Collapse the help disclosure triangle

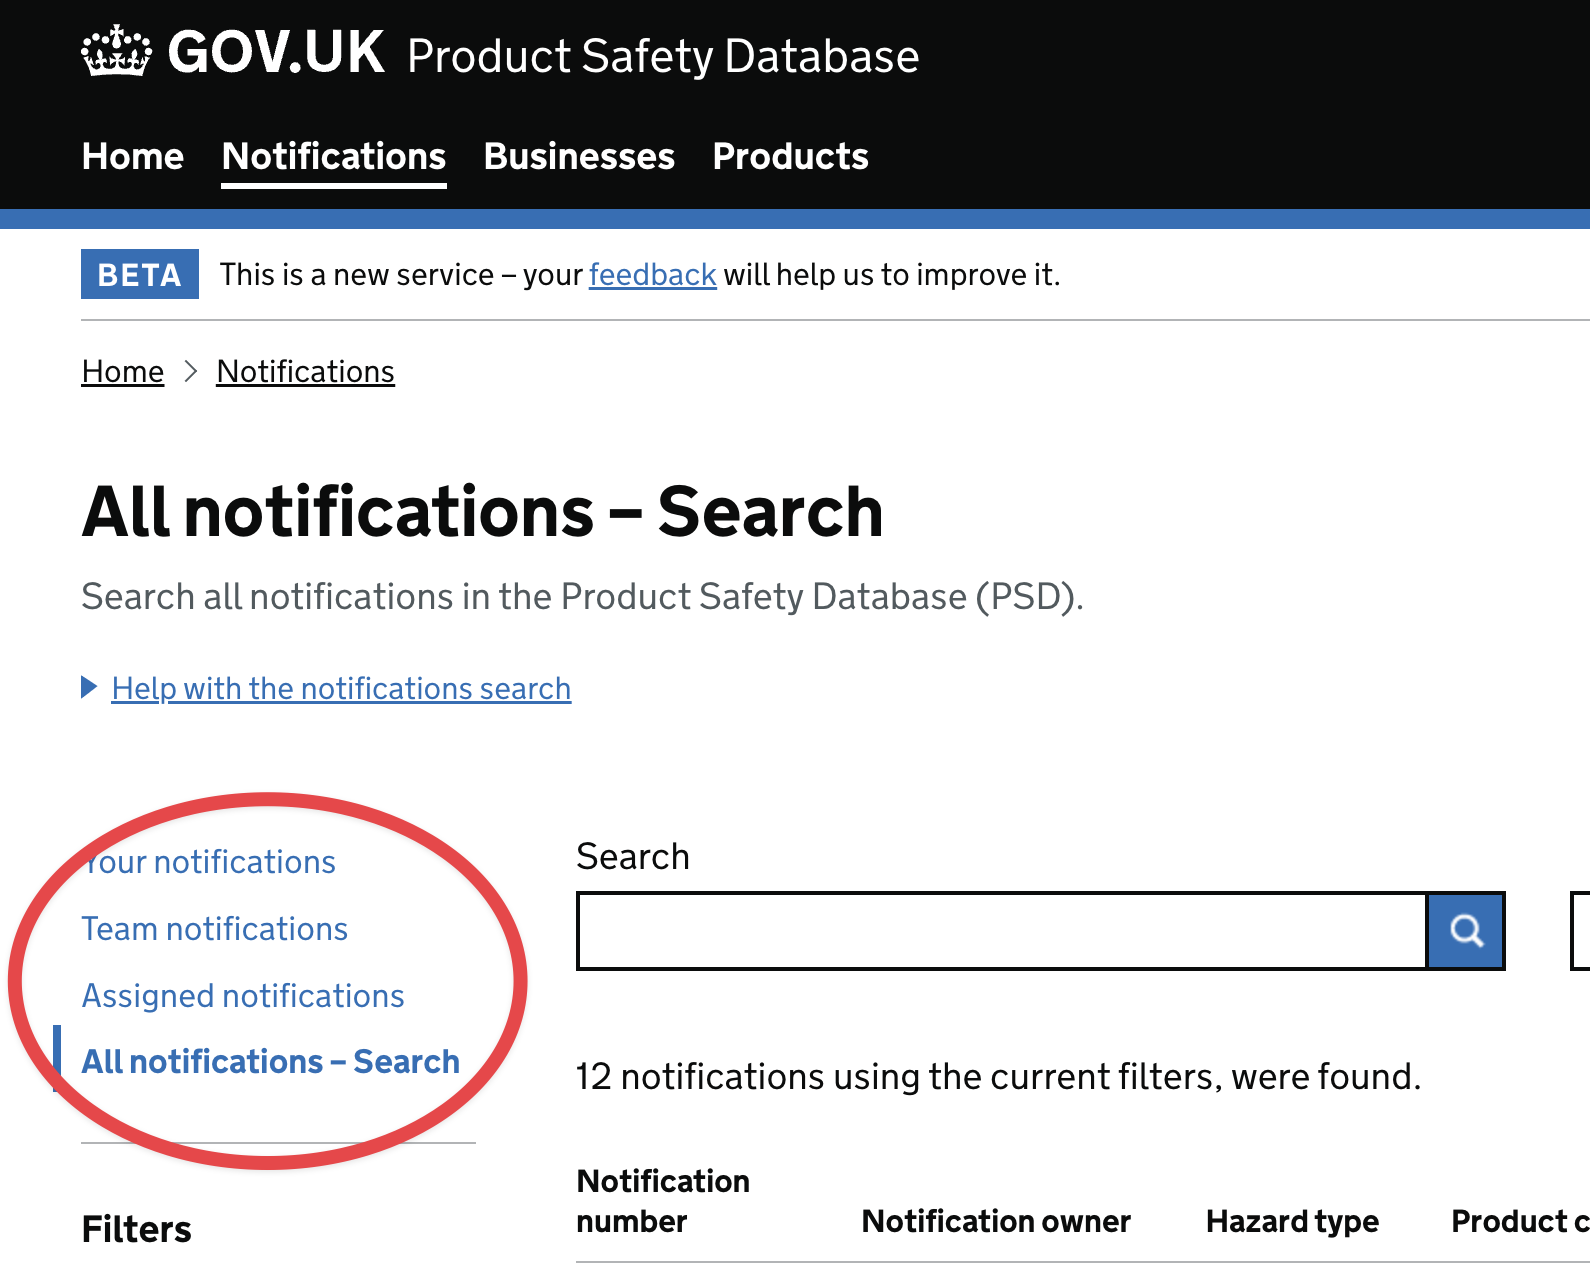point(89,687)
